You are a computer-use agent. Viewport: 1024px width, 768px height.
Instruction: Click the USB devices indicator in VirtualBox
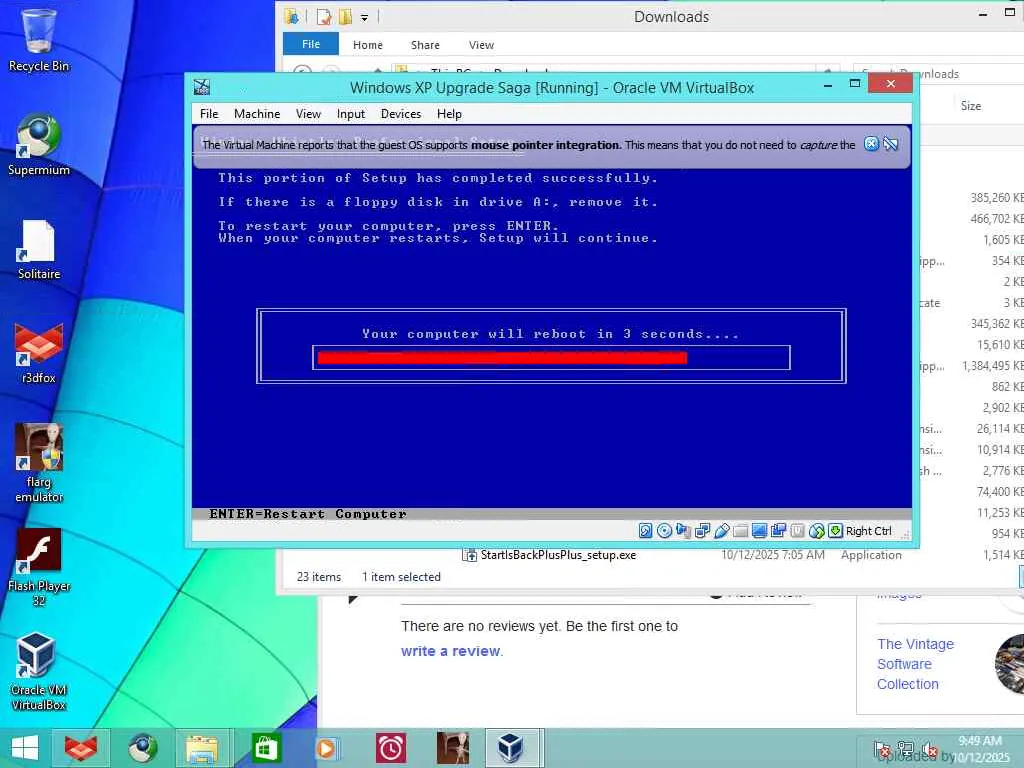click(x=721, y=531)
